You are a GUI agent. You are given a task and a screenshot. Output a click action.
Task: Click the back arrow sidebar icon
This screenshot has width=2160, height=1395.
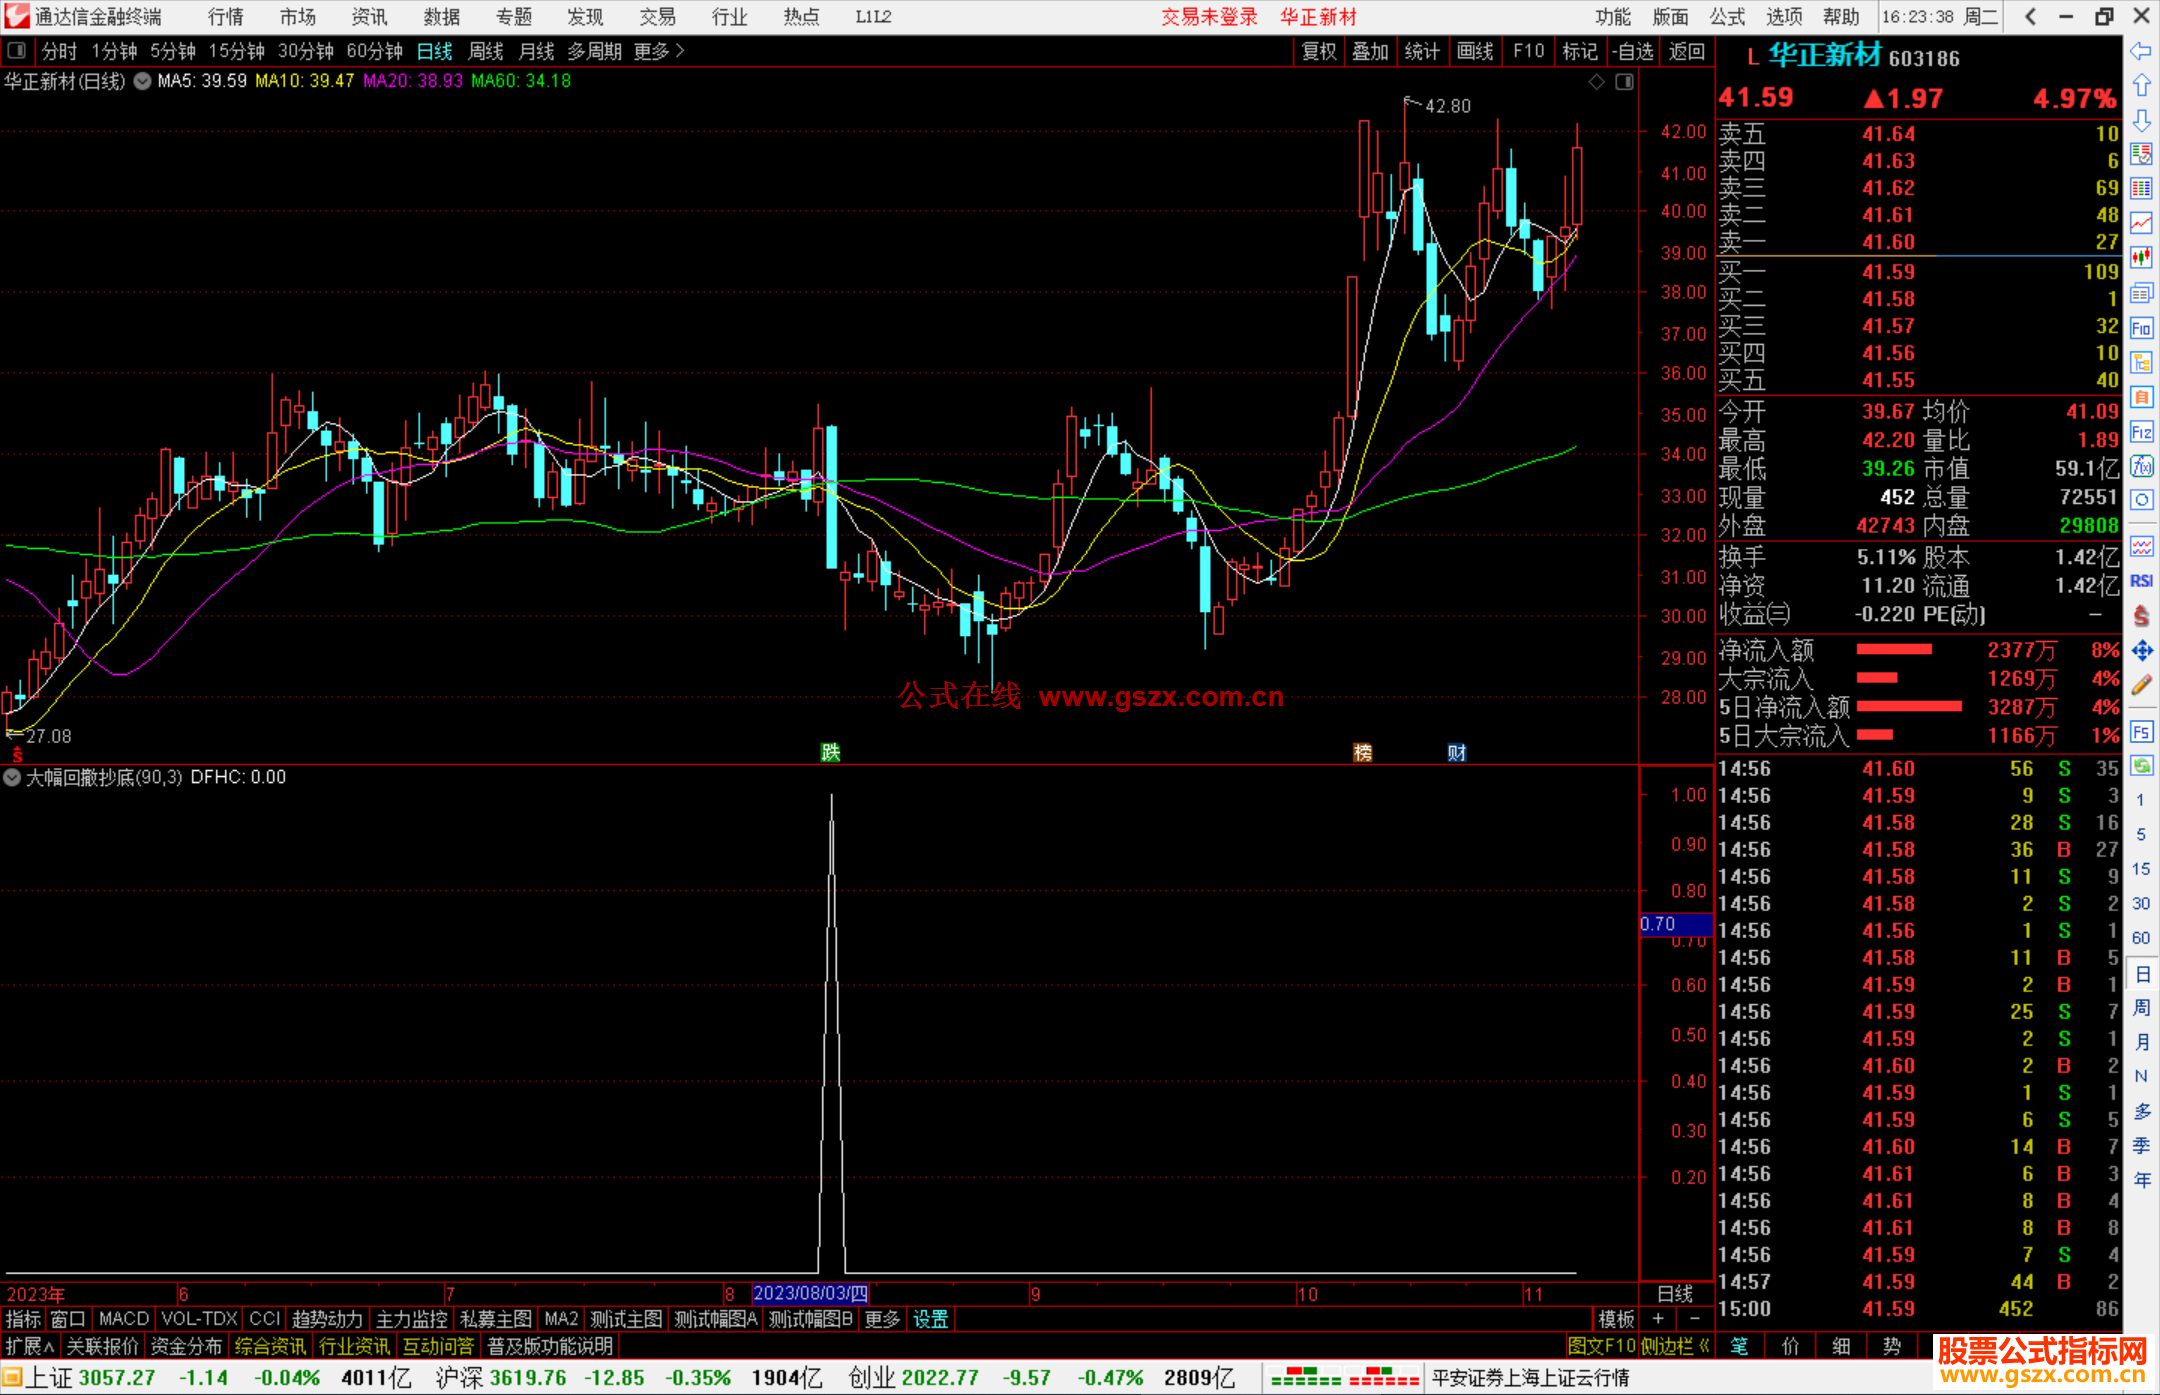[2141, 51]
